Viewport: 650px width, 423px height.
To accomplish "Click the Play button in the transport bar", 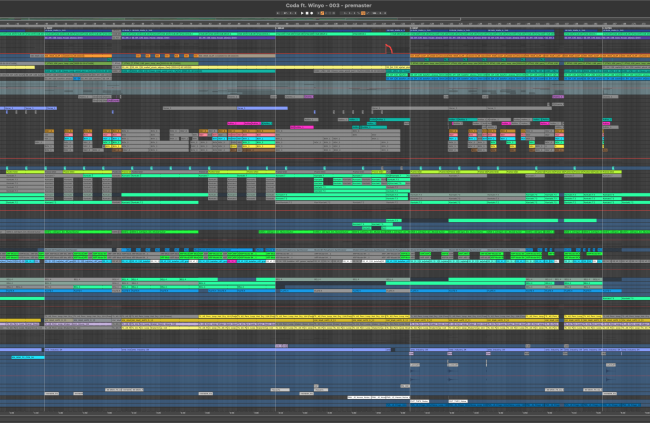I will click(302, 13).
